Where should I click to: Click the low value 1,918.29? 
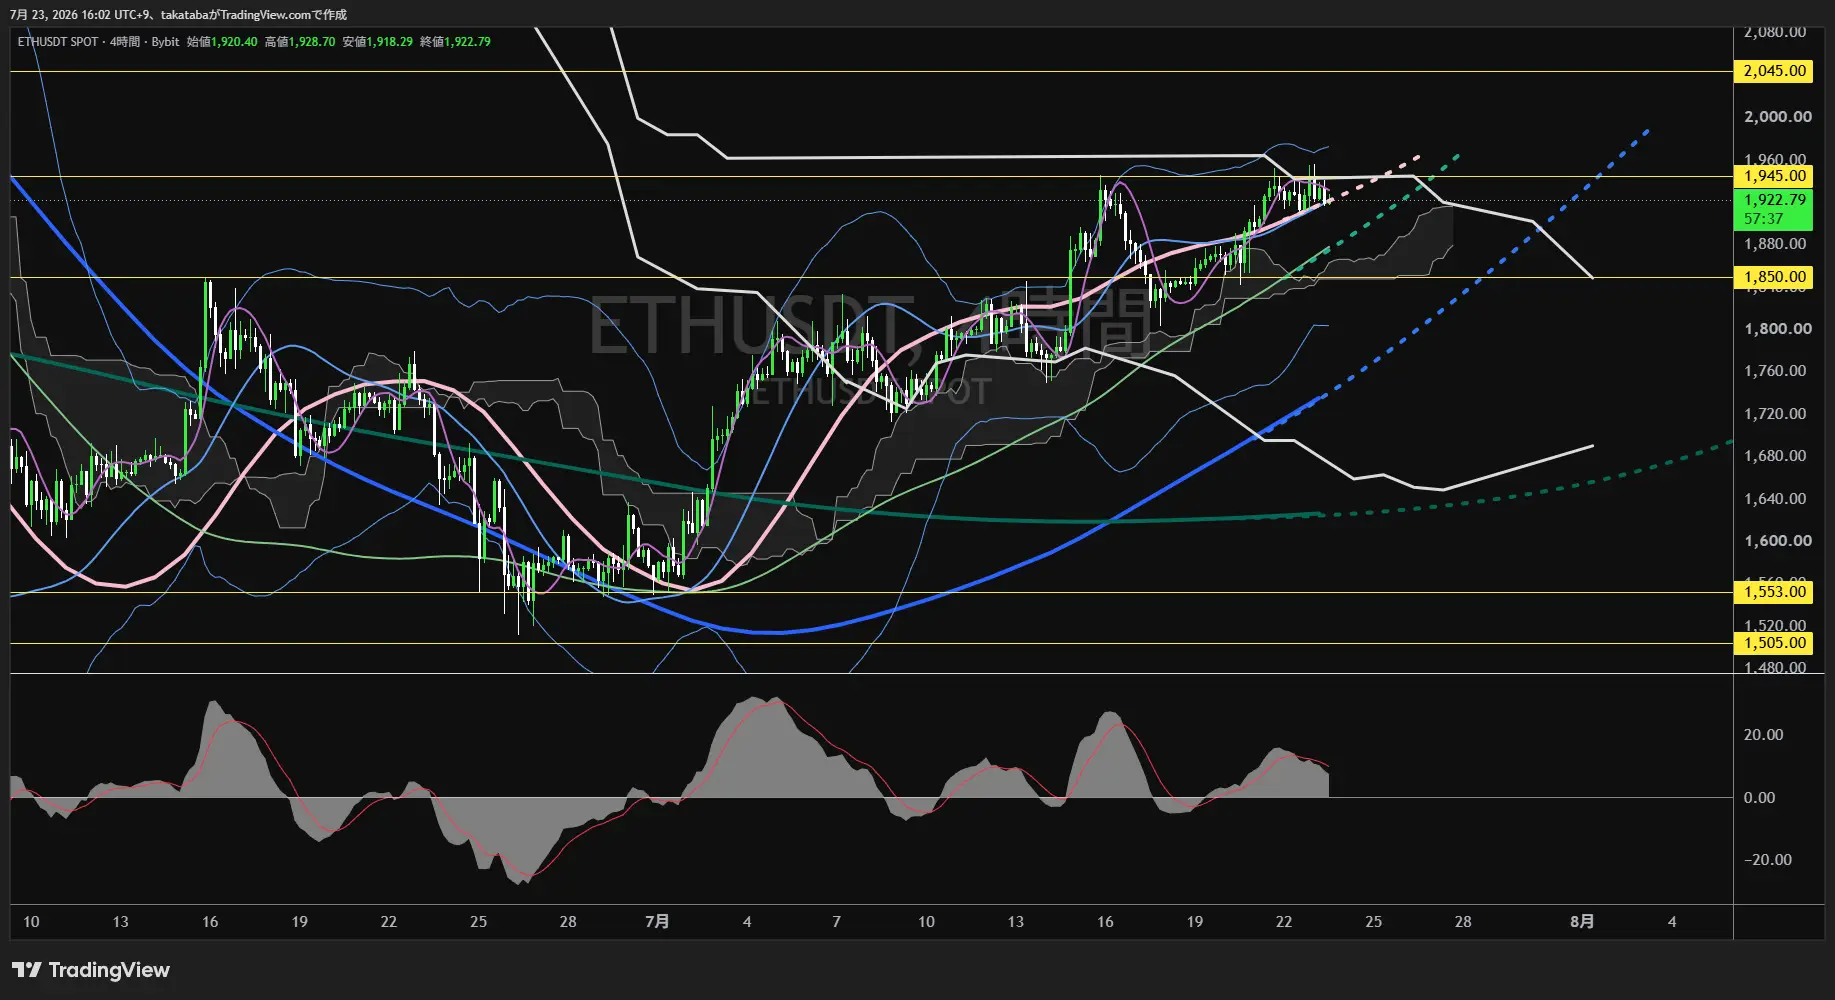click(390, 42)
